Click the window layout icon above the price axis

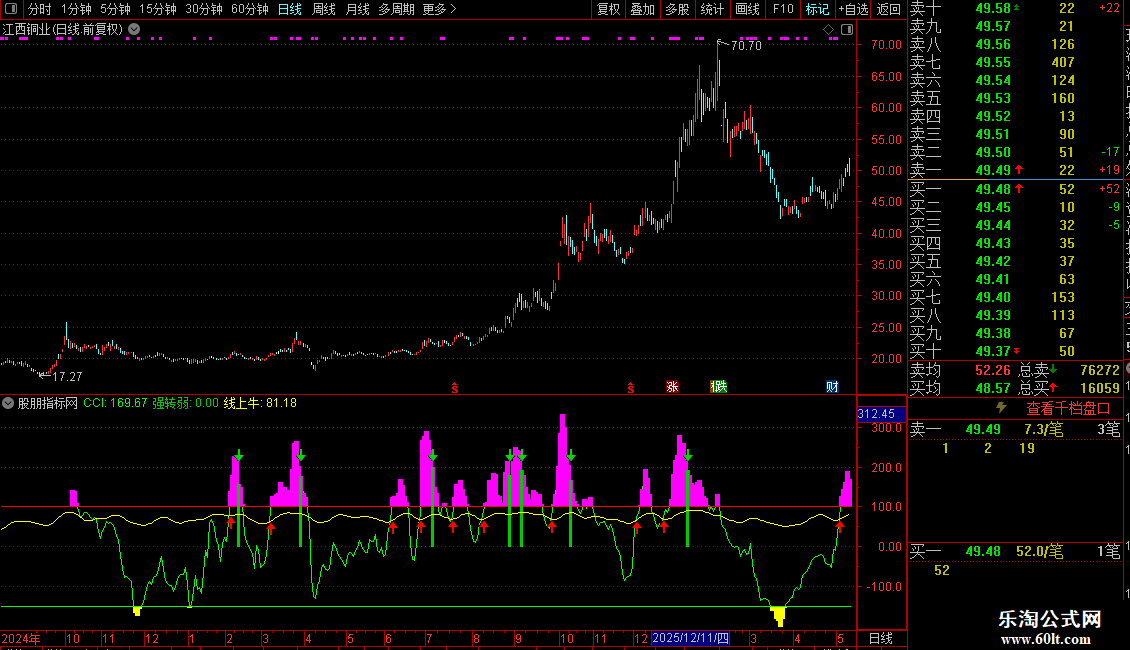847,30
